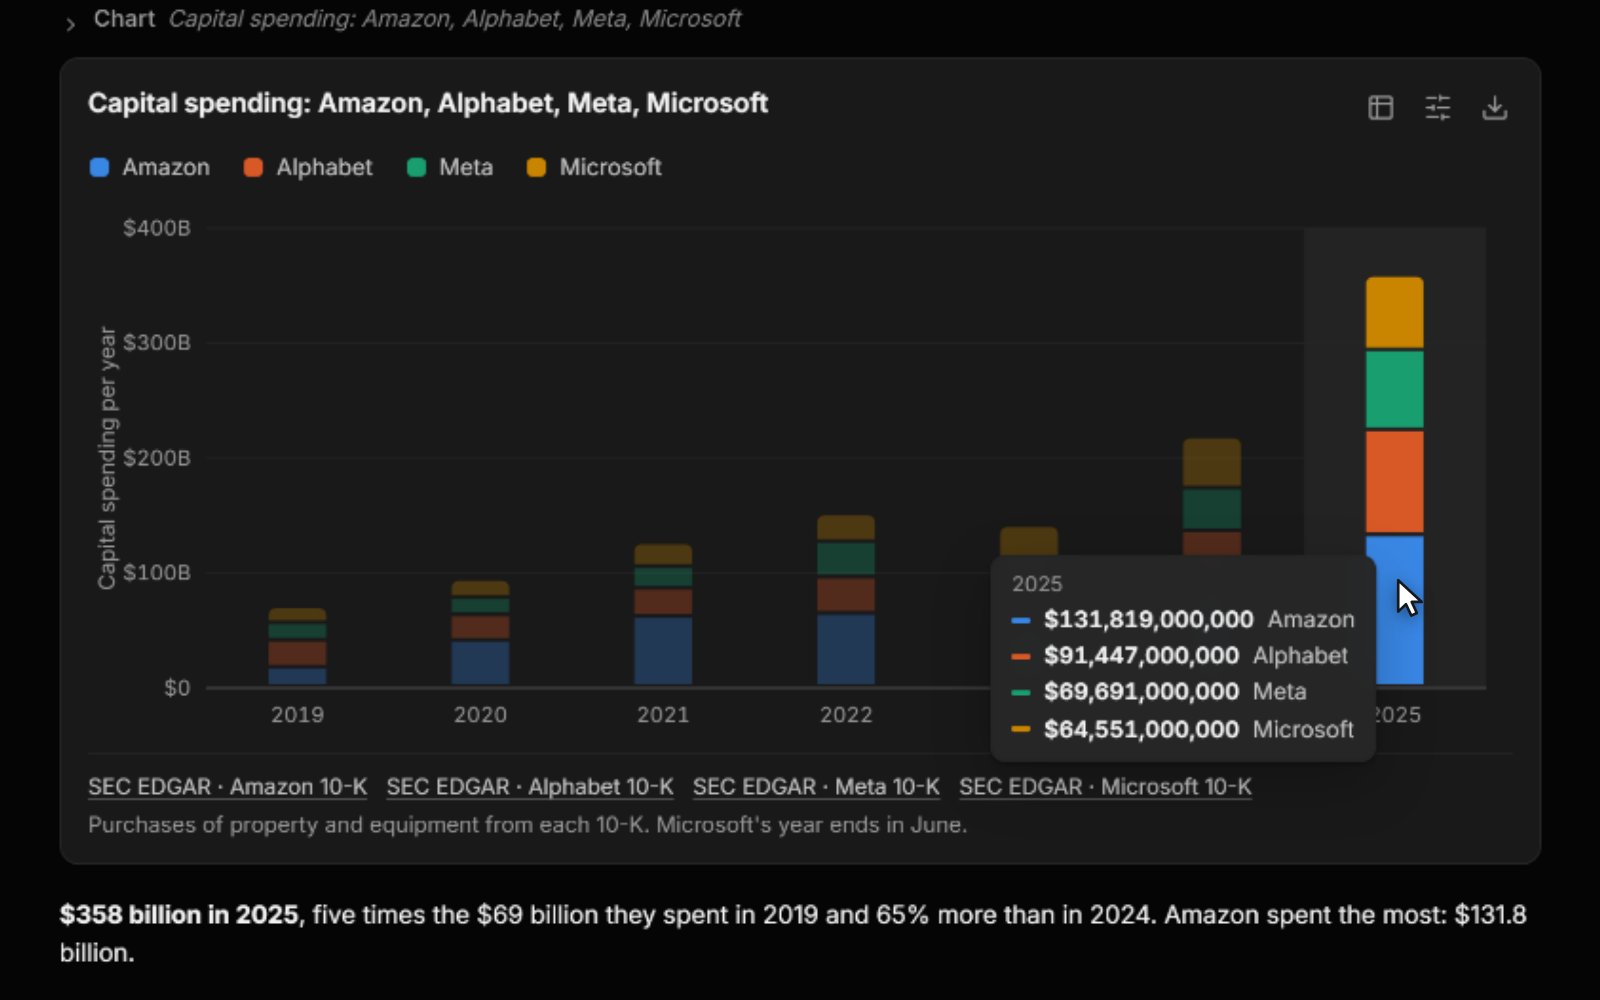Viewport: 1600px width, 1000px height.
Task: Open SEC EDGAR Amazon 10-K link
Action: (228, 787)
